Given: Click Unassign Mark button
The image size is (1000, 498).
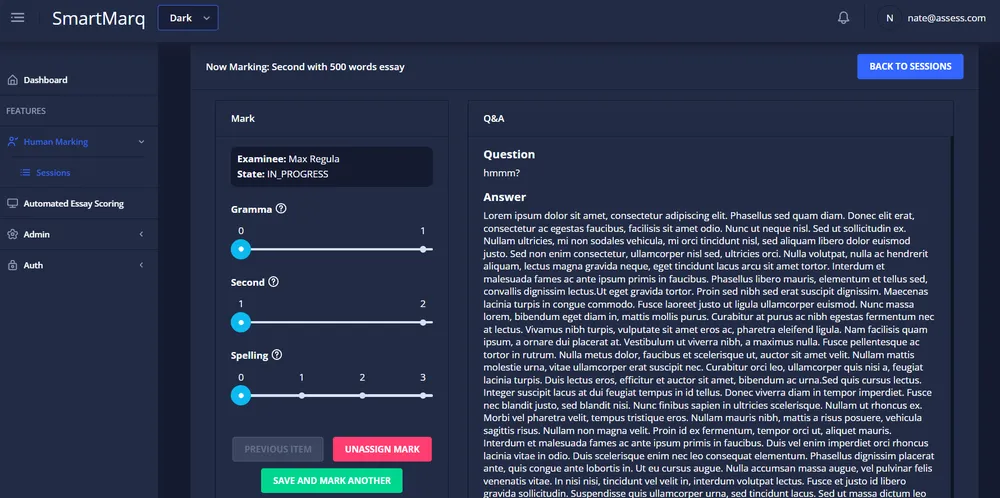Looking at the screenshot, I should [x=382, y=450].
